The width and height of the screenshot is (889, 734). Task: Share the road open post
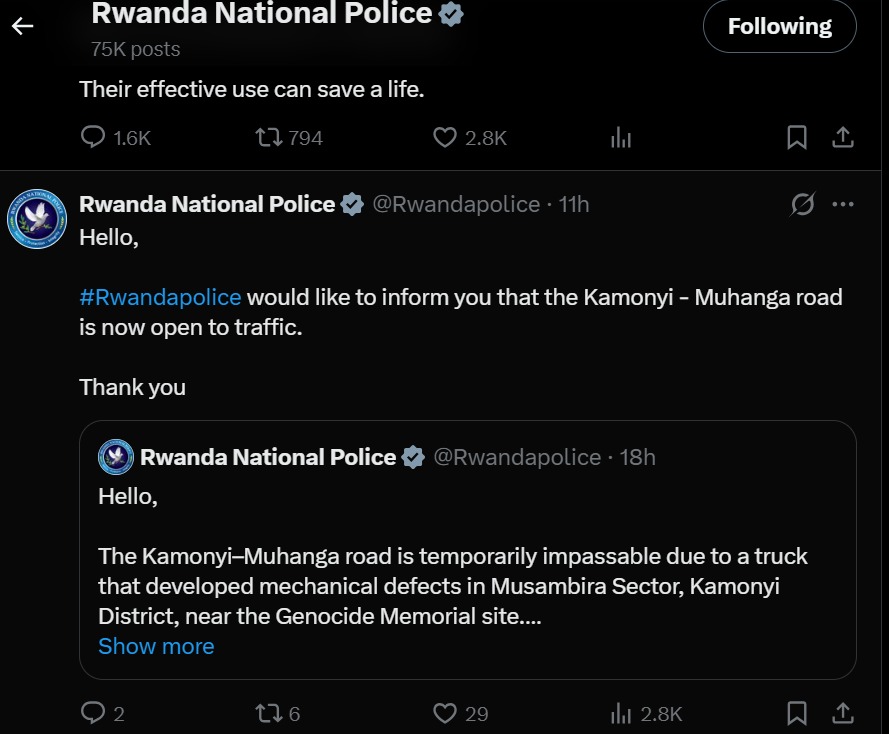pyautogui.click(x=843, y=713)
